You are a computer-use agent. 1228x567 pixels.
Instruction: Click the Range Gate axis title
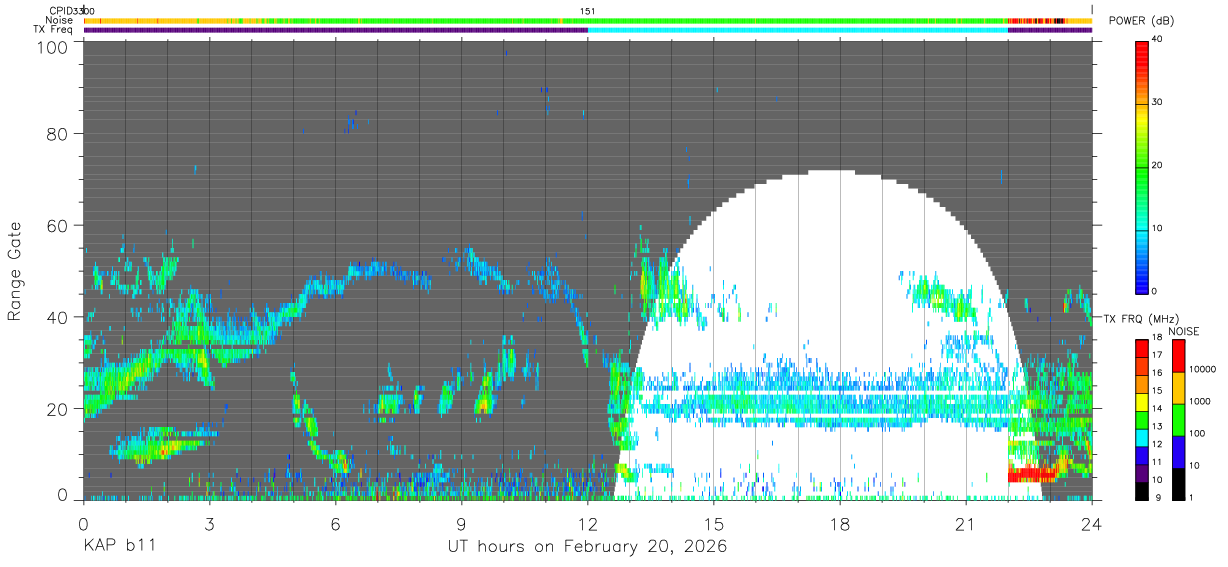pyautogui.click(x=15, y=272)
